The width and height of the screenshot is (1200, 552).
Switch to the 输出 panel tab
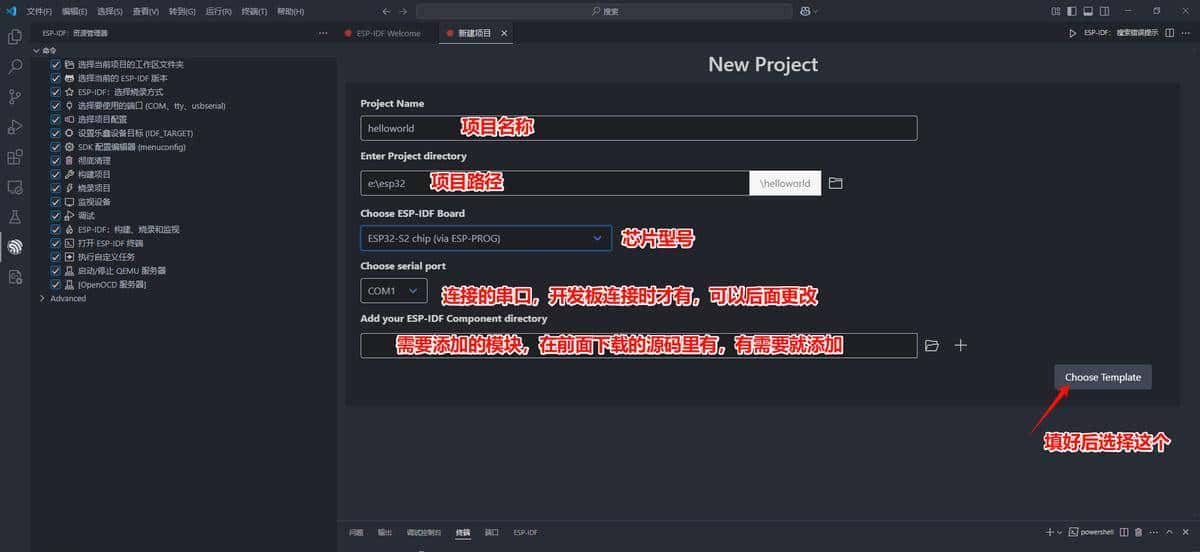[x=385, y=532]
